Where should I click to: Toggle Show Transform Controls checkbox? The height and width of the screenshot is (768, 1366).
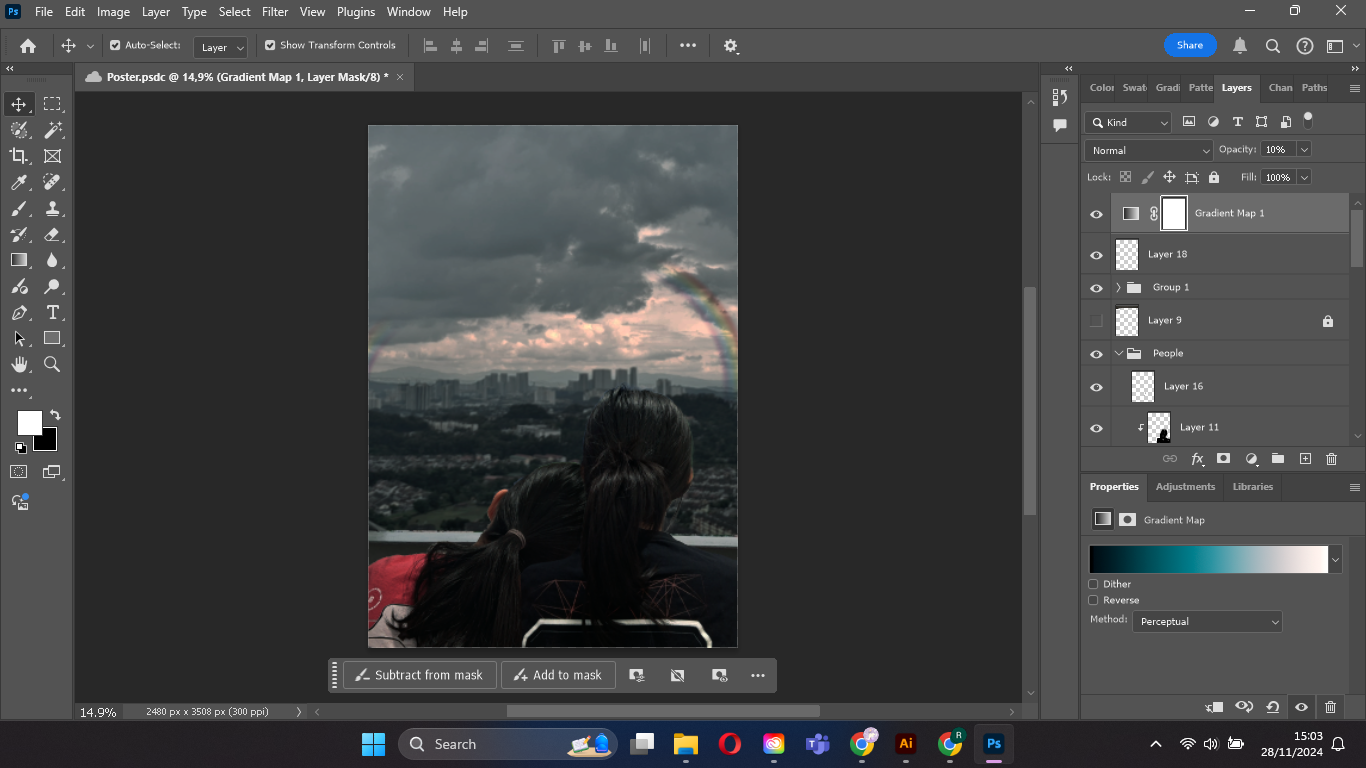[x=270, y=45]
